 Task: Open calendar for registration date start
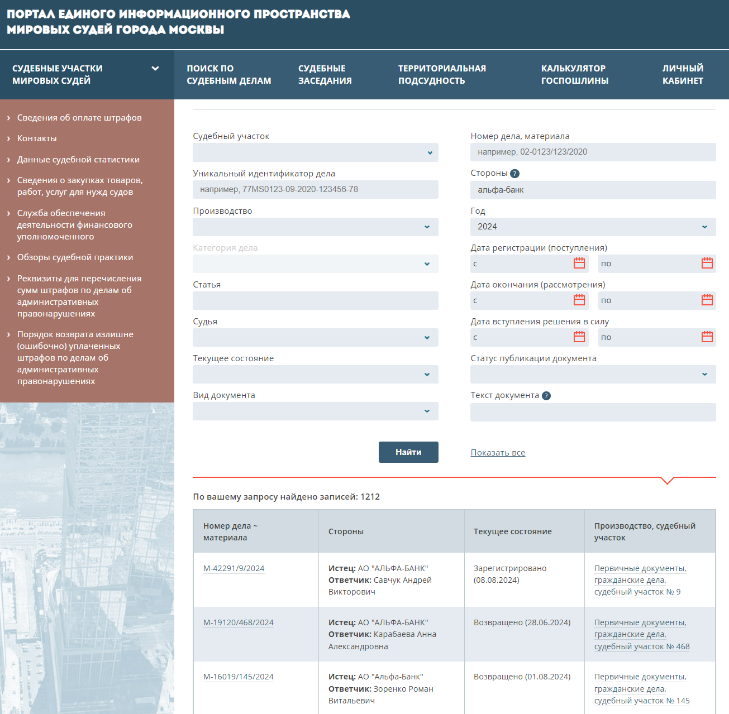point(579,263)
